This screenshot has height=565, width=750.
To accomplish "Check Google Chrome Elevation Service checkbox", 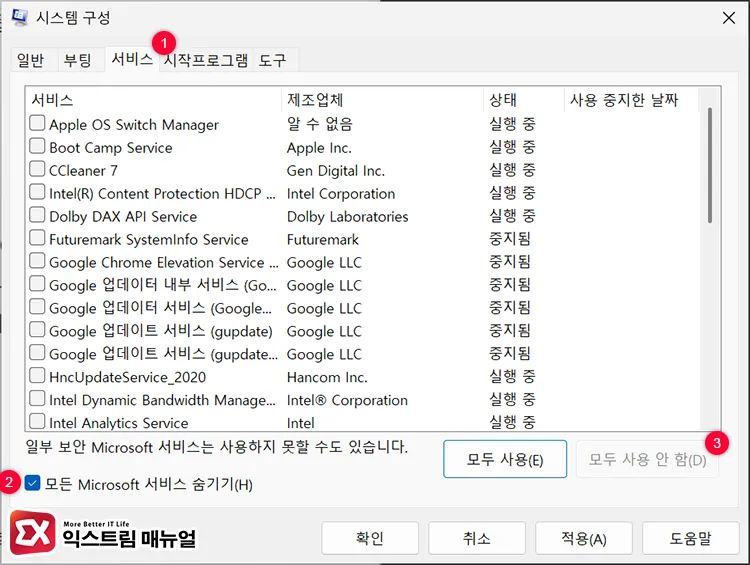I will click(x=37, y=261).
